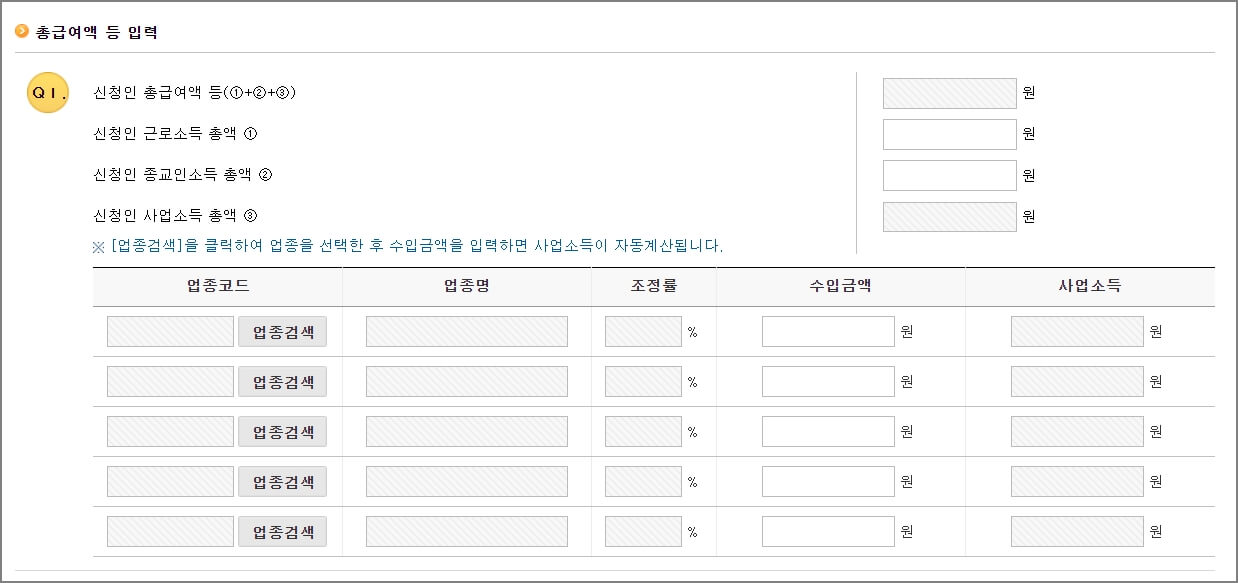The image size is (1238, 583).
Task: Click the orange arrow bullet beside 총급여액 등 입력
Action: (x=22, y=31)
